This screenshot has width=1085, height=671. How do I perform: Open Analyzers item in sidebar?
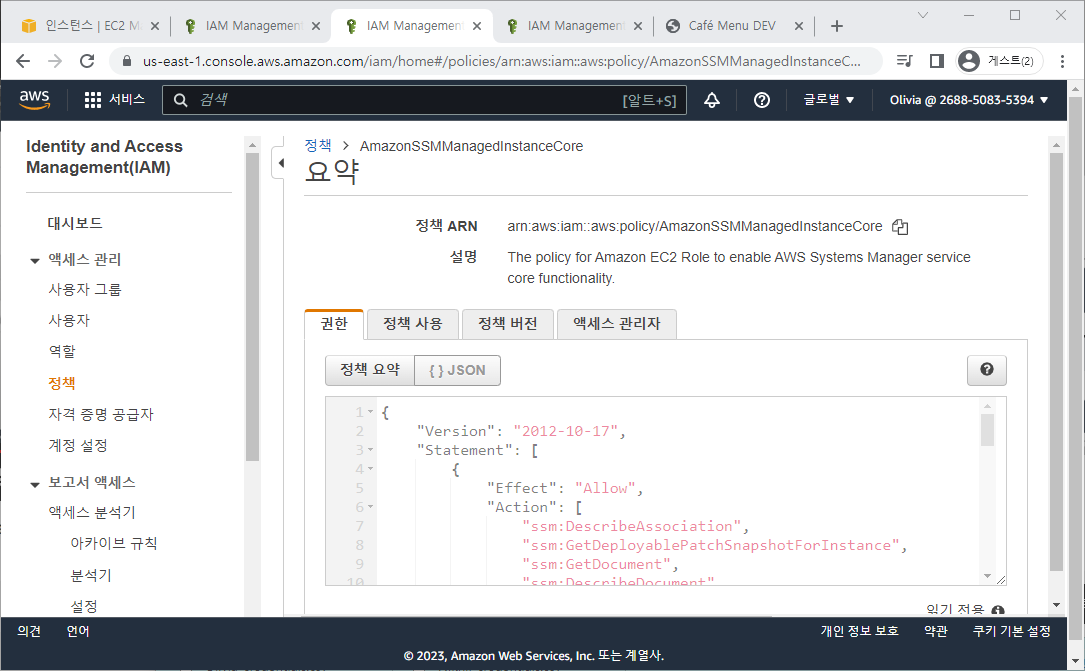pos(91,575)
